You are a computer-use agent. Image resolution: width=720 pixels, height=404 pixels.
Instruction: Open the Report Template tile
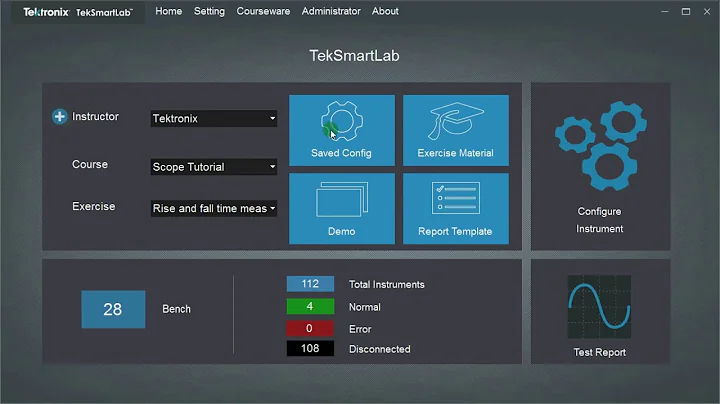(456, 208)
